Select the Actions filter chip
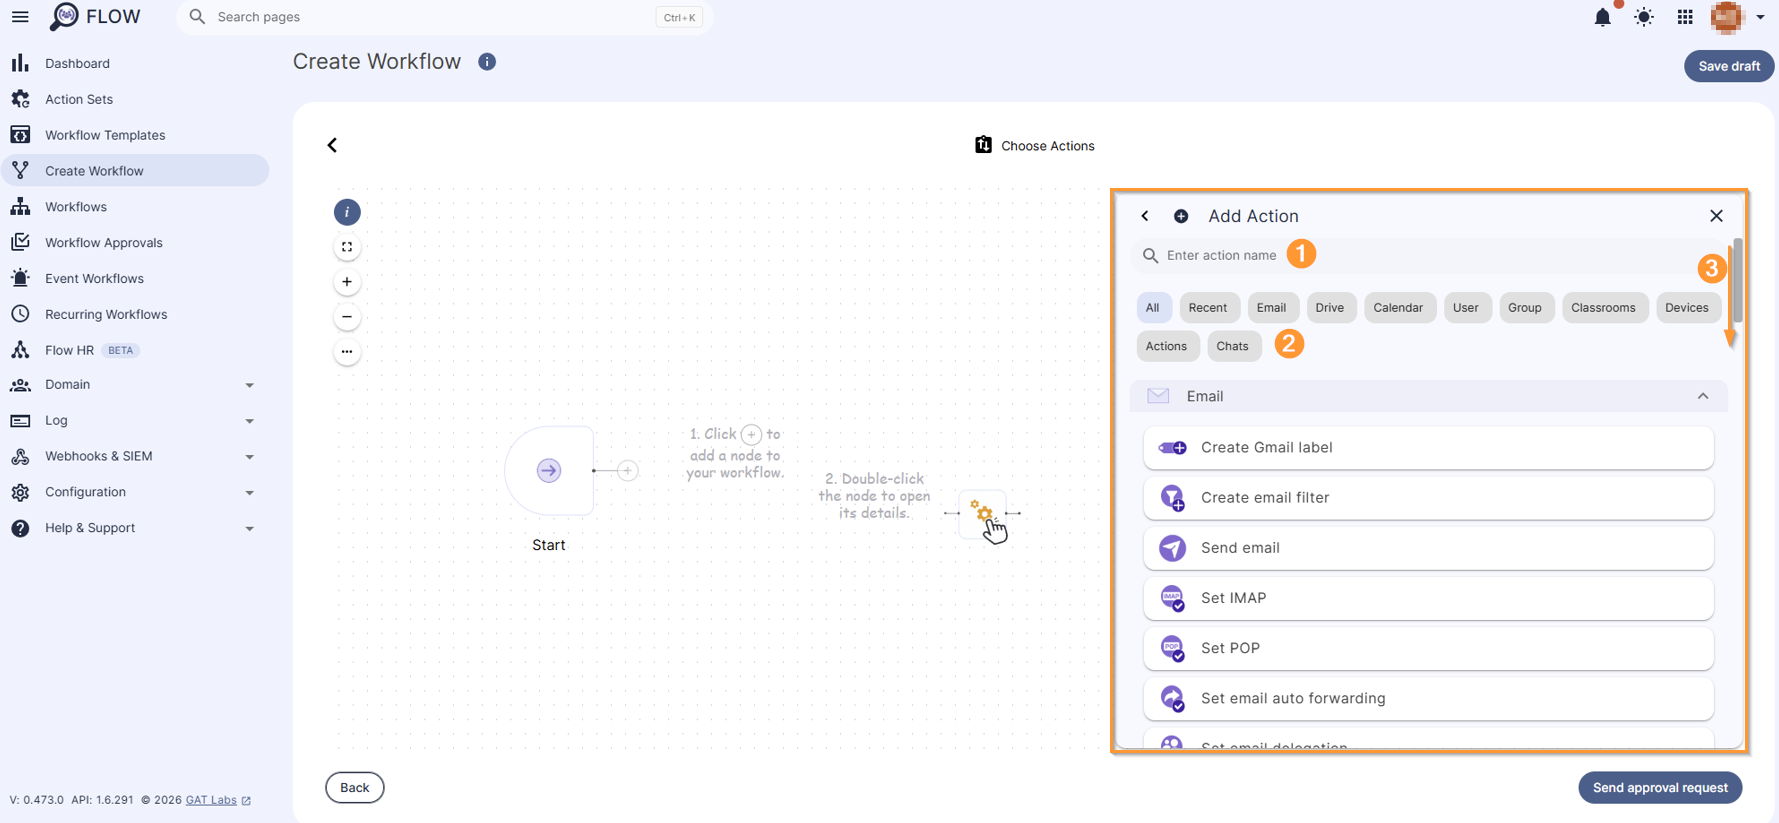The width and height of the screenshot is (1779, 823). [1166, 346]
